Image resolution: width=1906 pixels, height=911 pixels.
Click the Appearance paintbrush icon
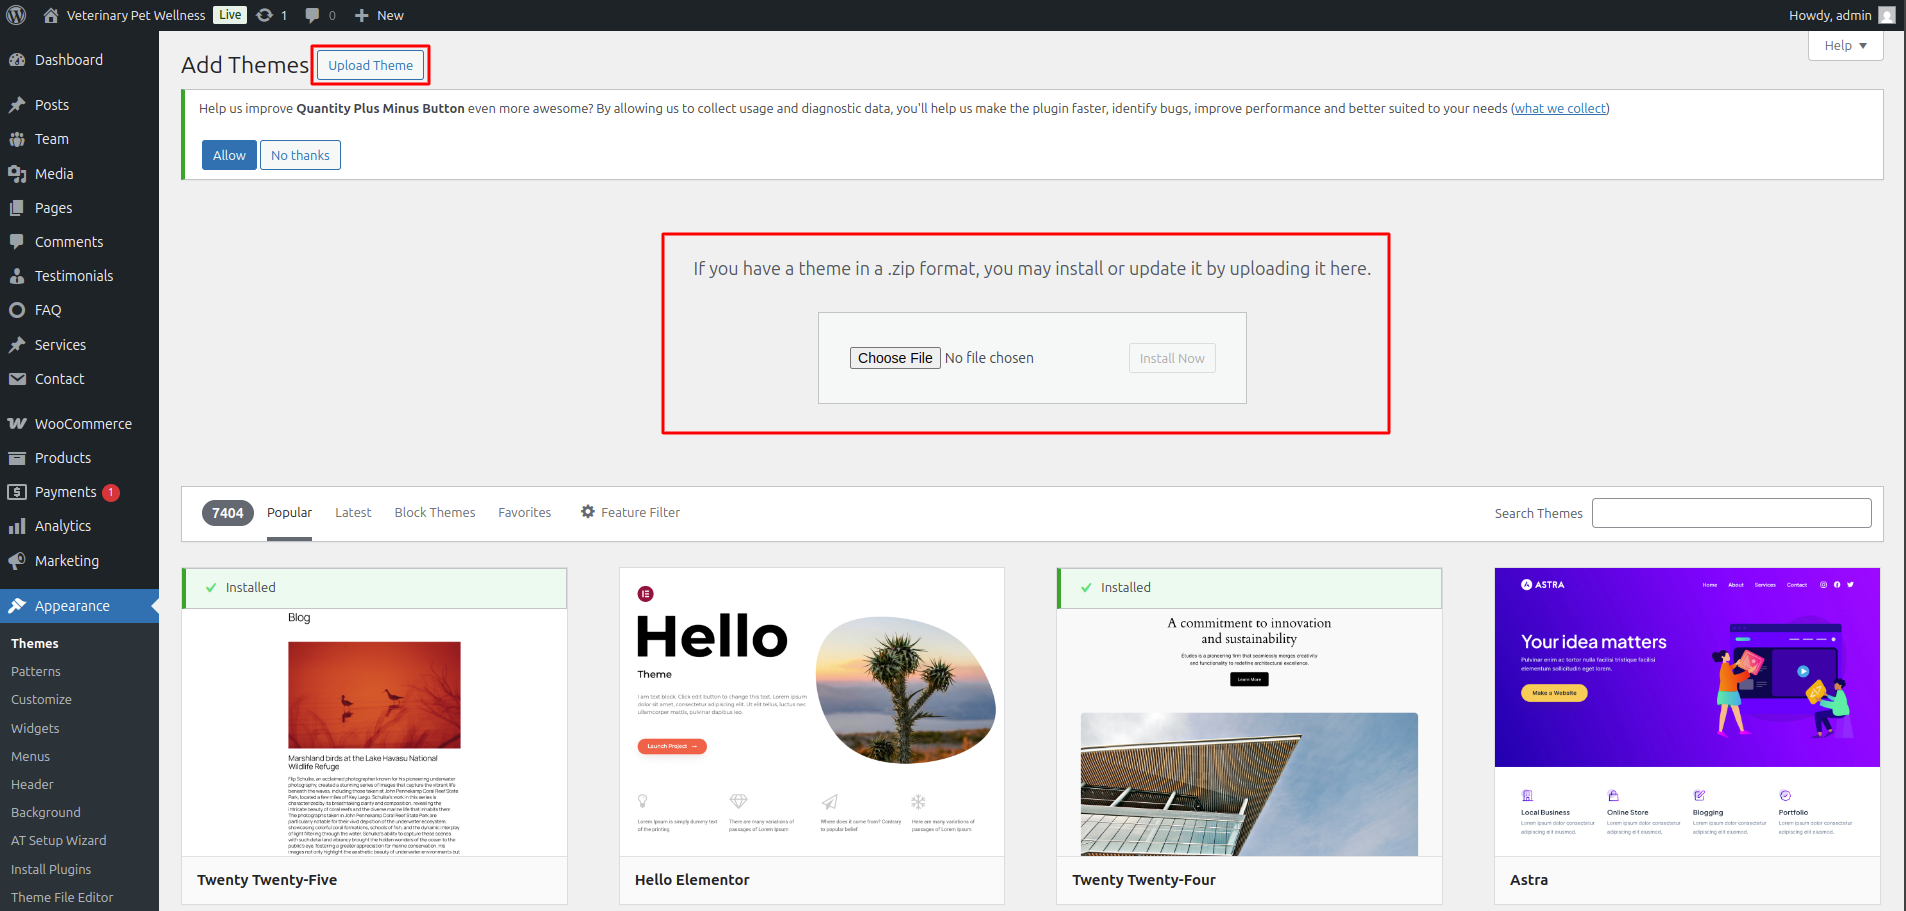[x=17, y=606]
